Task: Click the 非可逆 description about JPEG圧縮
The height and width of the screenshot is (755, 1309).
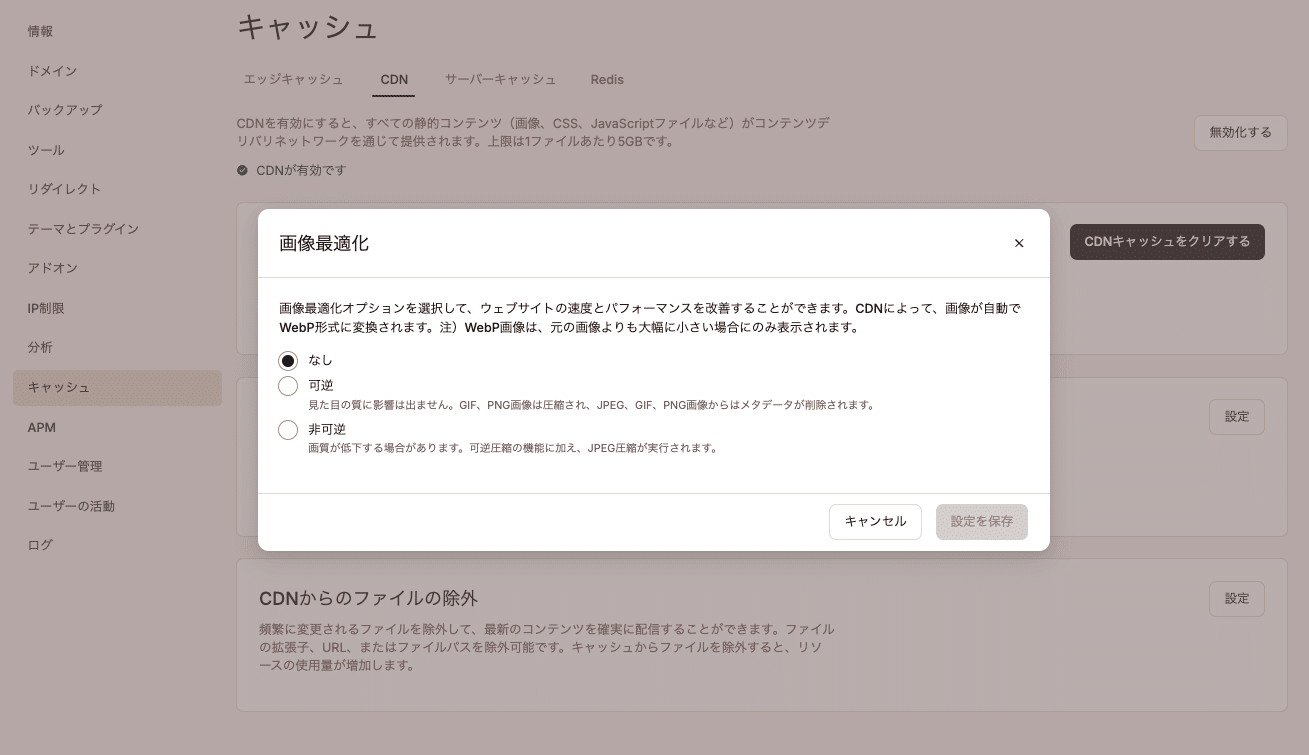Action: coord(513,448)
